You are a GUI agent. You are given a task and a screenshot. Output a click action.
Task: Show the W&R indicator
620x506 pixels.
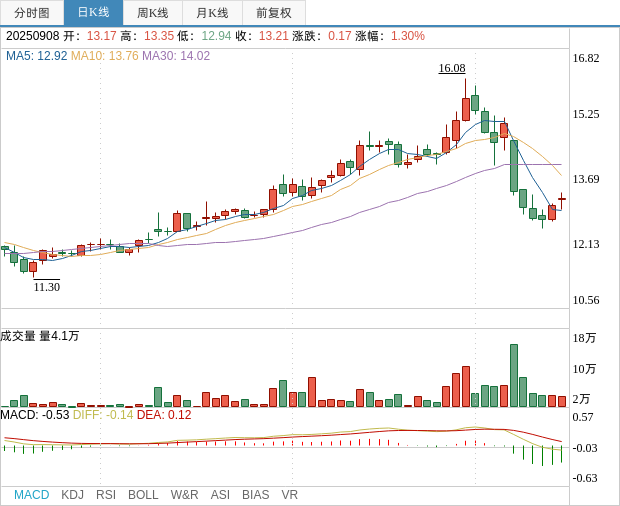pos(184,495)
